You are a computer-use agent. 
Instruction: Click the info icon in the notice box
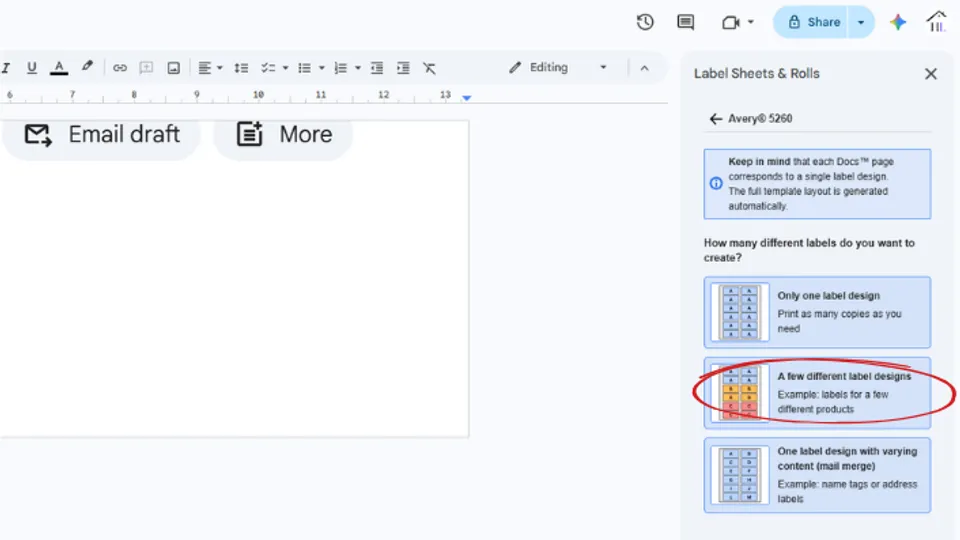point(716,184)
